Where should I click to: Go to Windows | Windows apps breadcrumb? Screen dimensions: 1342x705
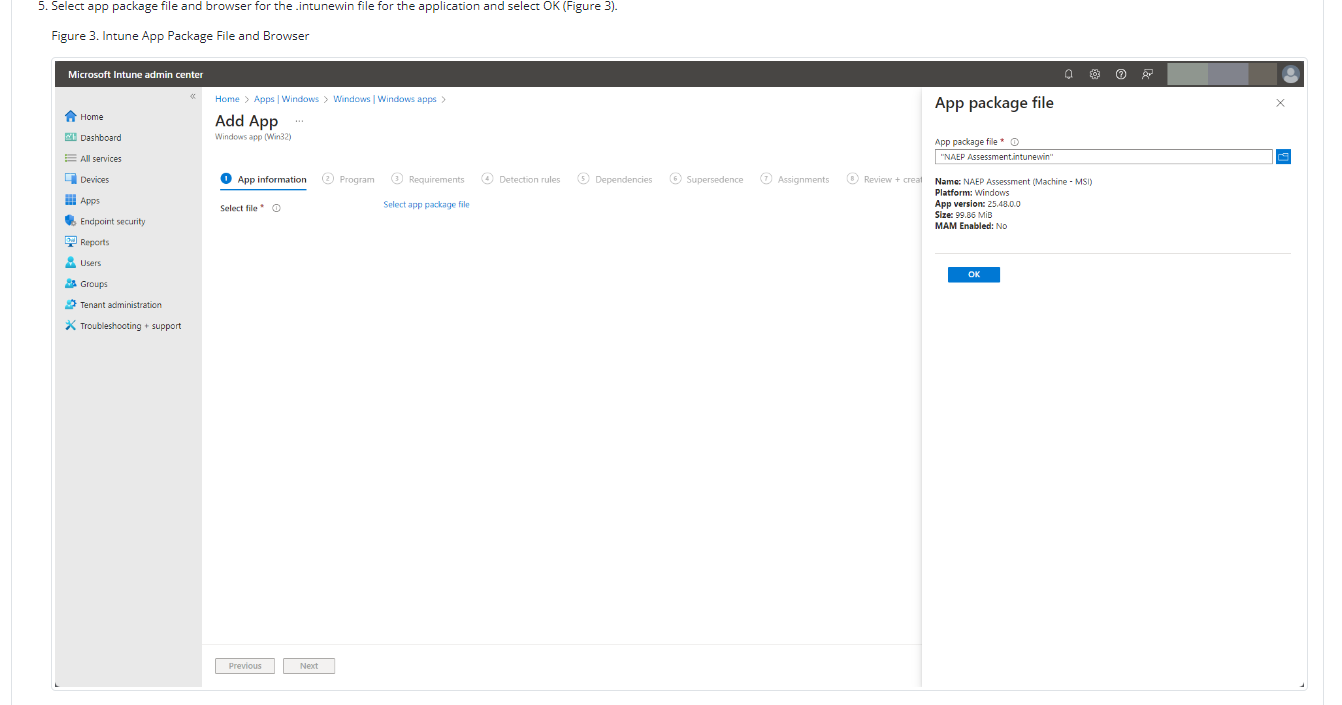click(385, 99)
